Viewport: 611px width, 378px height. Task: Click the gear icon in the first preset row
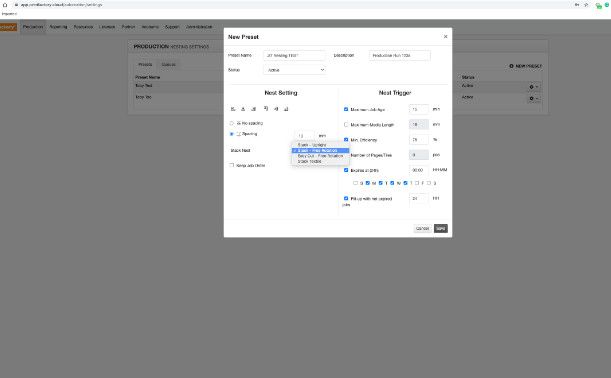[x=531, y=87]
